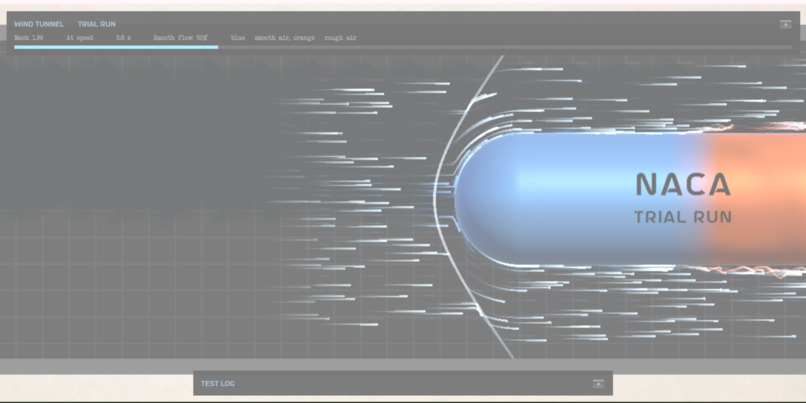The height and width of the screenshot is (403, 806).
Task: Click the Mach 1.99 readout
Action: [29, 38]
